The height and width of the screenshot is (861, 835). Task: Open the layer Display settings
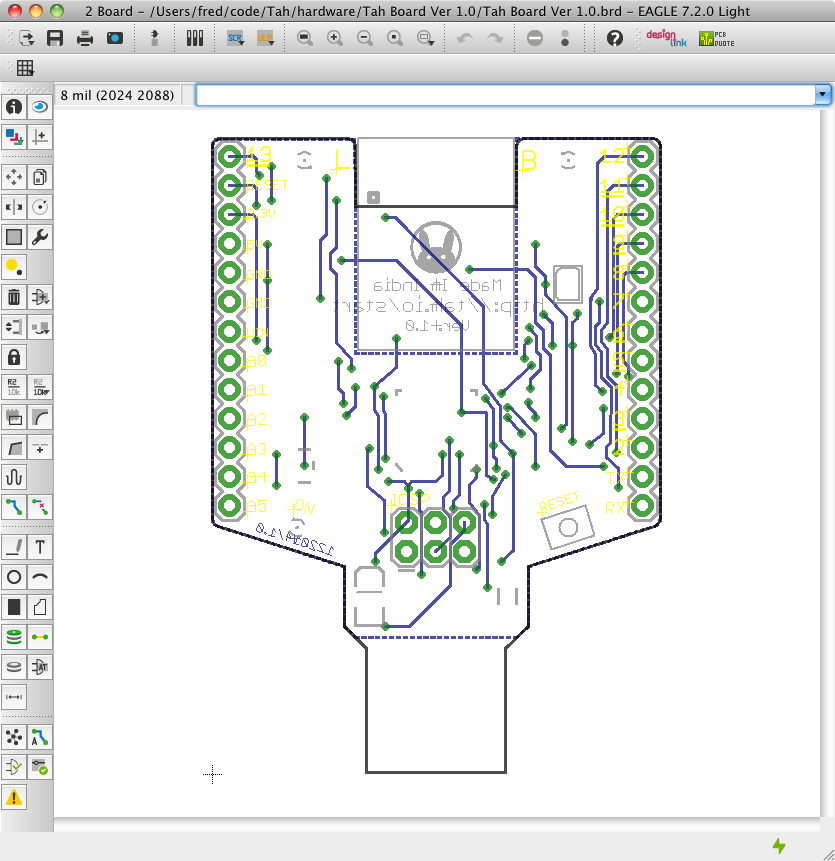(12, 137)
